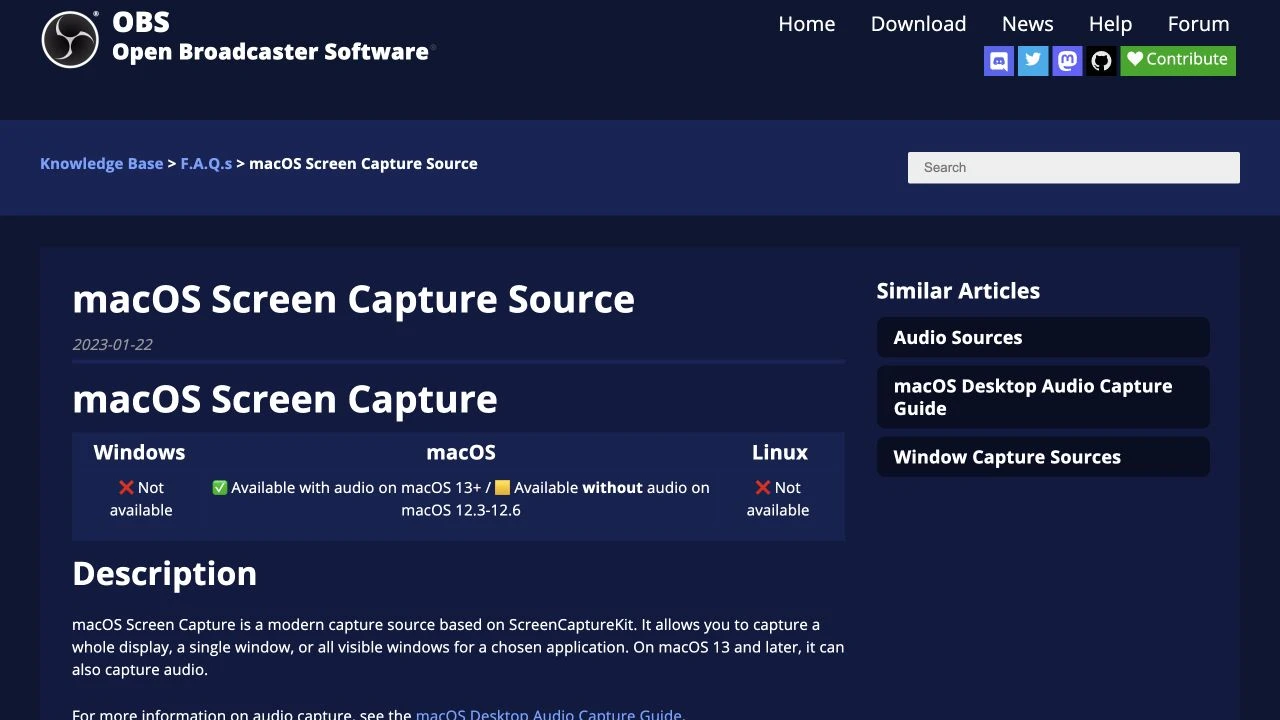This screenshot has width=1280, height=720.
Task: Focus the Search input field
Action: click(x=1074, y=168)
